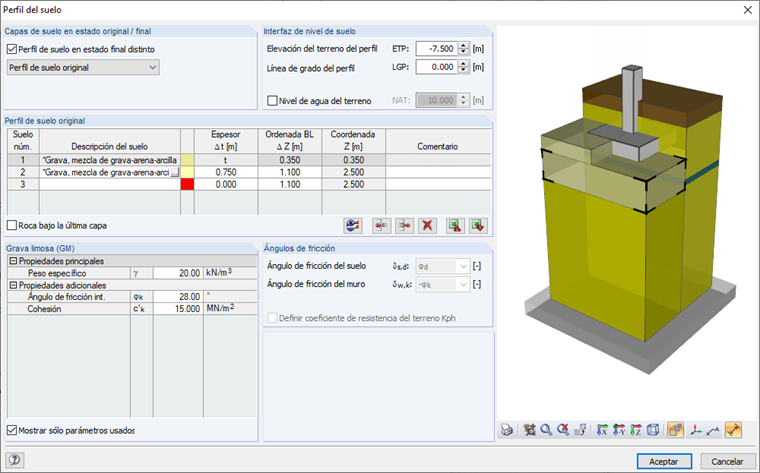Viewport: 760px width, 473px height.
Task: Click light yellow color swatch of soil 2
Action: (x=187, y=172)
